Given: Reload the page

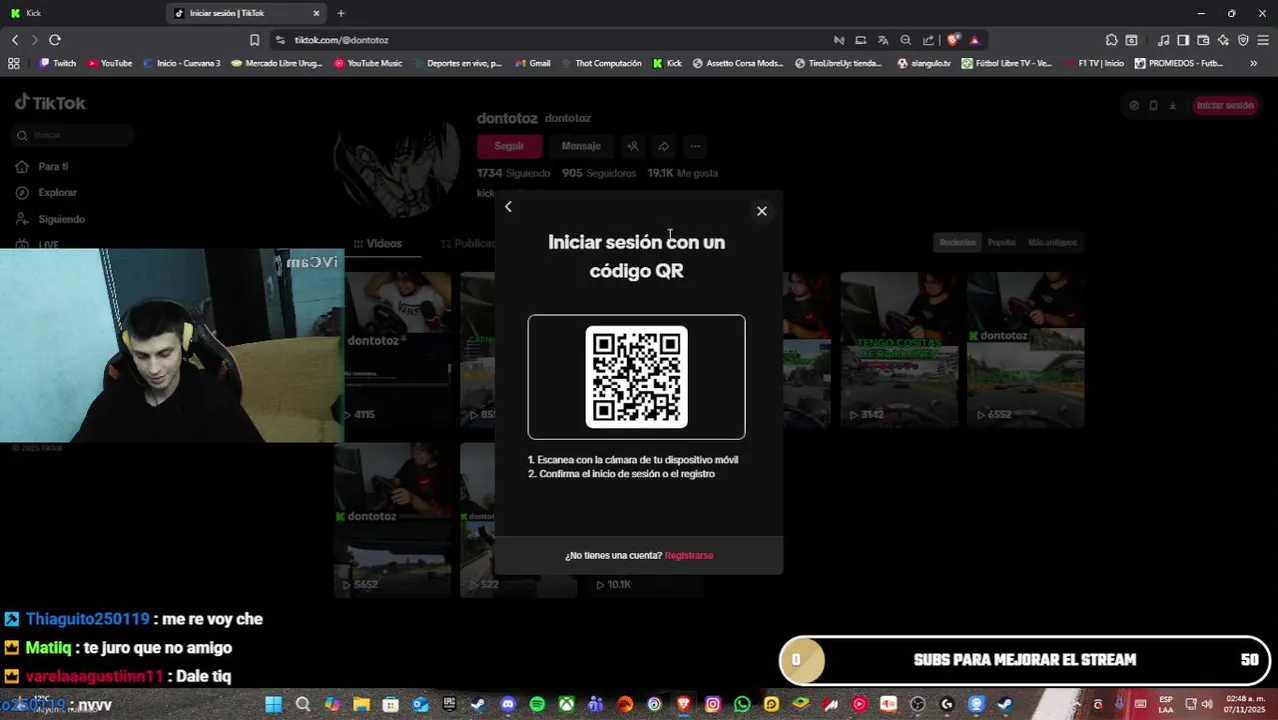Looking at the screenshot, I should 55,40.
